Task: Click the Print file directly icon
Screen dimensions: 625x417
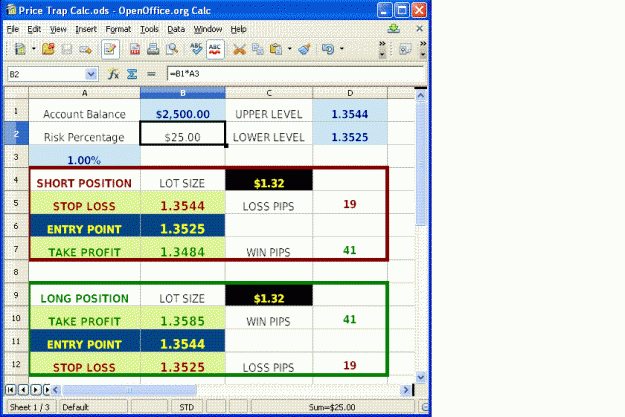Action: coord(153,49)
